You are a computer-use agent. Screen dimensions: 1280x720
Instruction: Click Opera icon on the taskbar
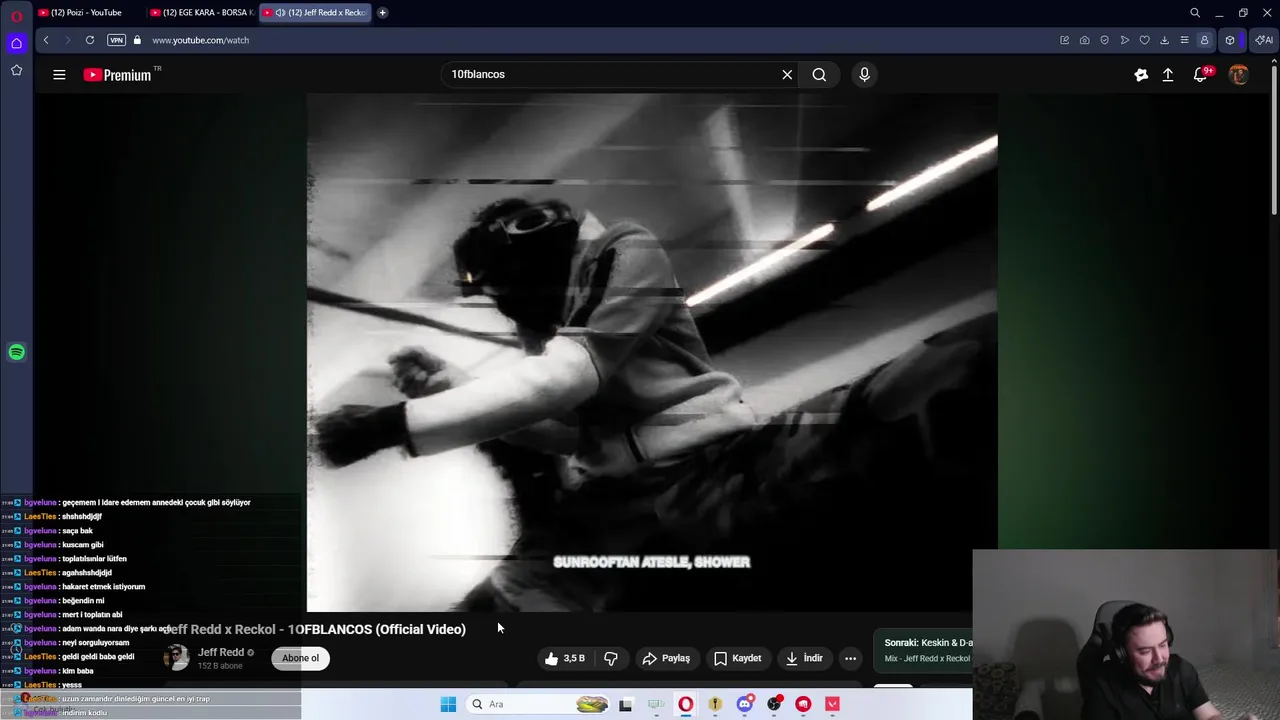pos(686,704)
